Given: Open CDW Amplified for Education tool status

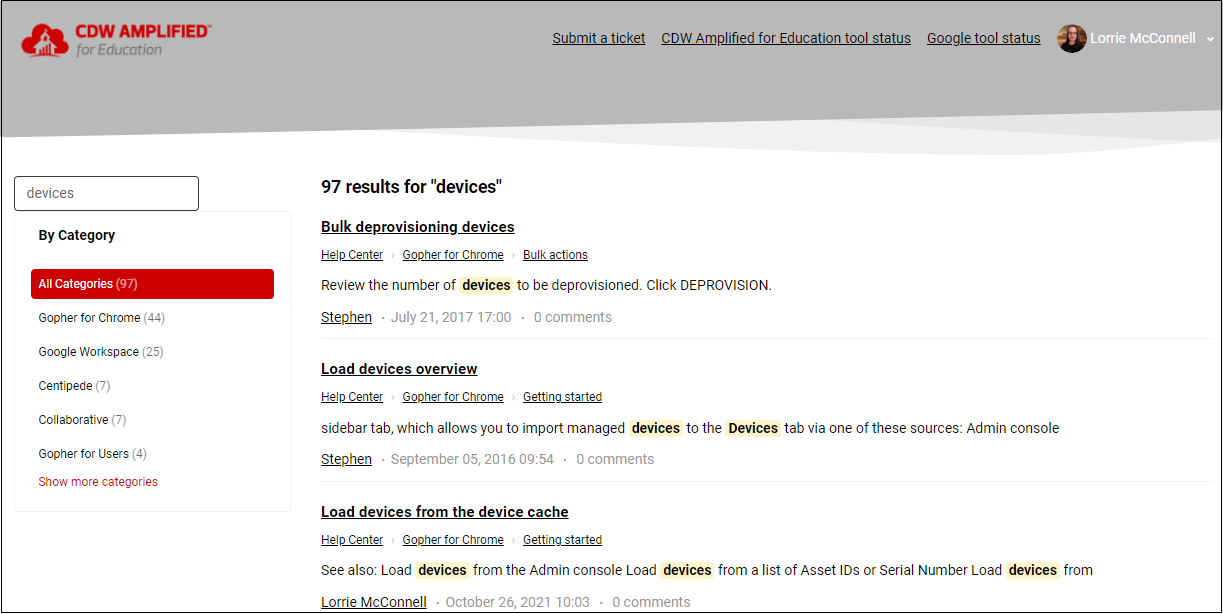Looking at the screenshot, I should pyautogui.click(x=786, y=38).
